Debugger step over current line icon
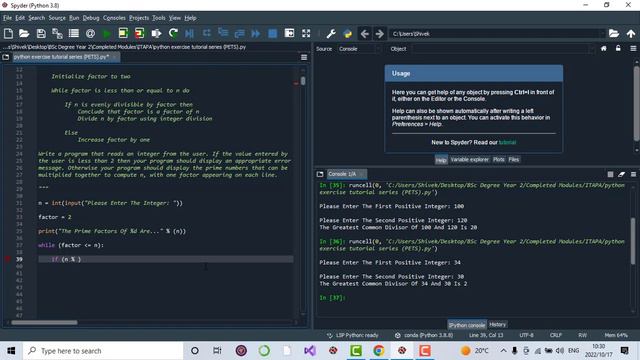This screenshot has width=640, height=360. click(207, 33)
